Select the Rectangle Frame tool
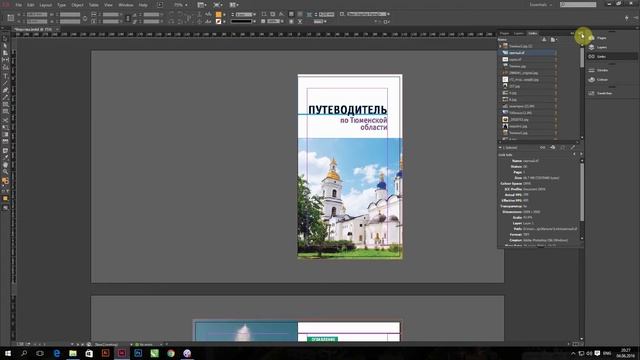The image size is (640, 360). pyautogui.click(x=5, y=104)
